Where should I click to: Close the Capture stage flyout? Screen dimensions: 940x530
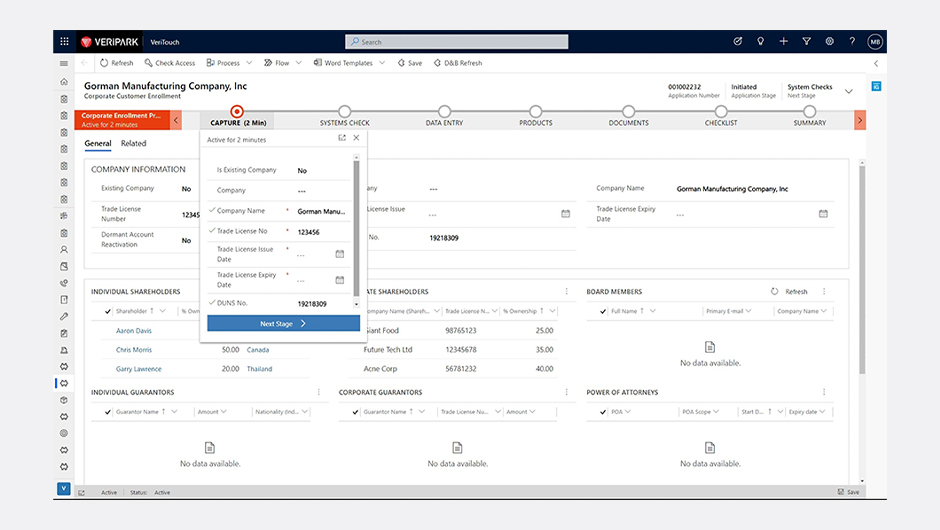[x=357, y=138]
